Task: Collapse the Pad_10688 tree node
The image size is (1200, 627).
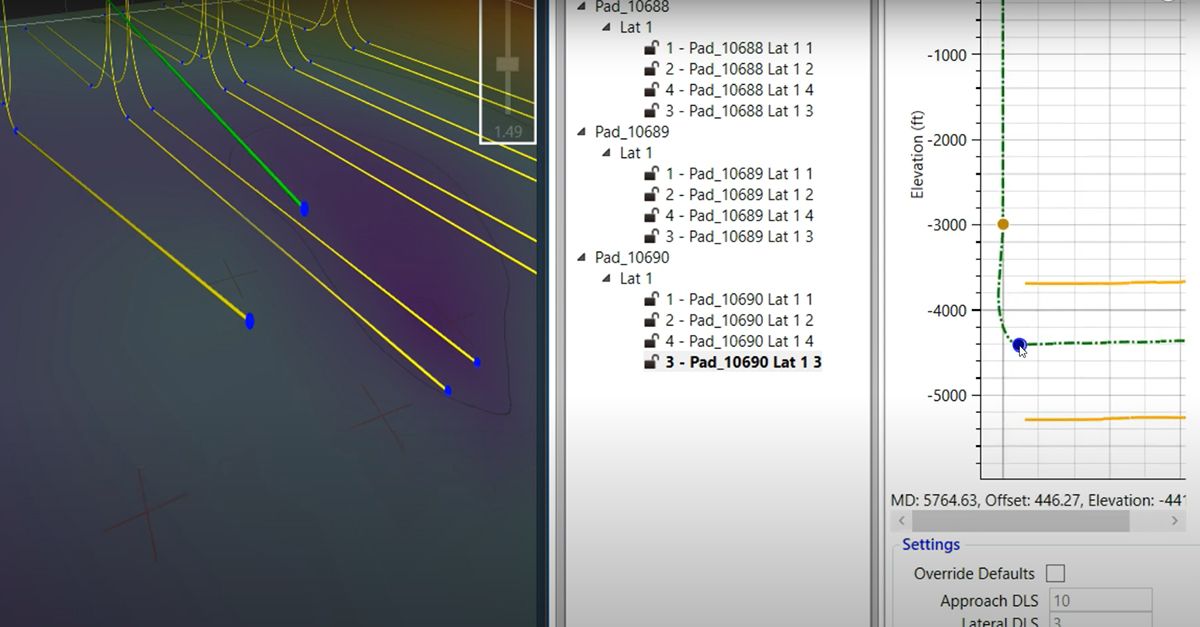Action: pos(580,7)
